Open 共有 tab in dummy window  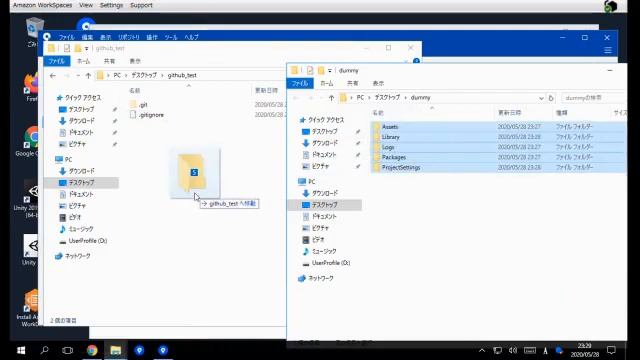coord(352,83)
